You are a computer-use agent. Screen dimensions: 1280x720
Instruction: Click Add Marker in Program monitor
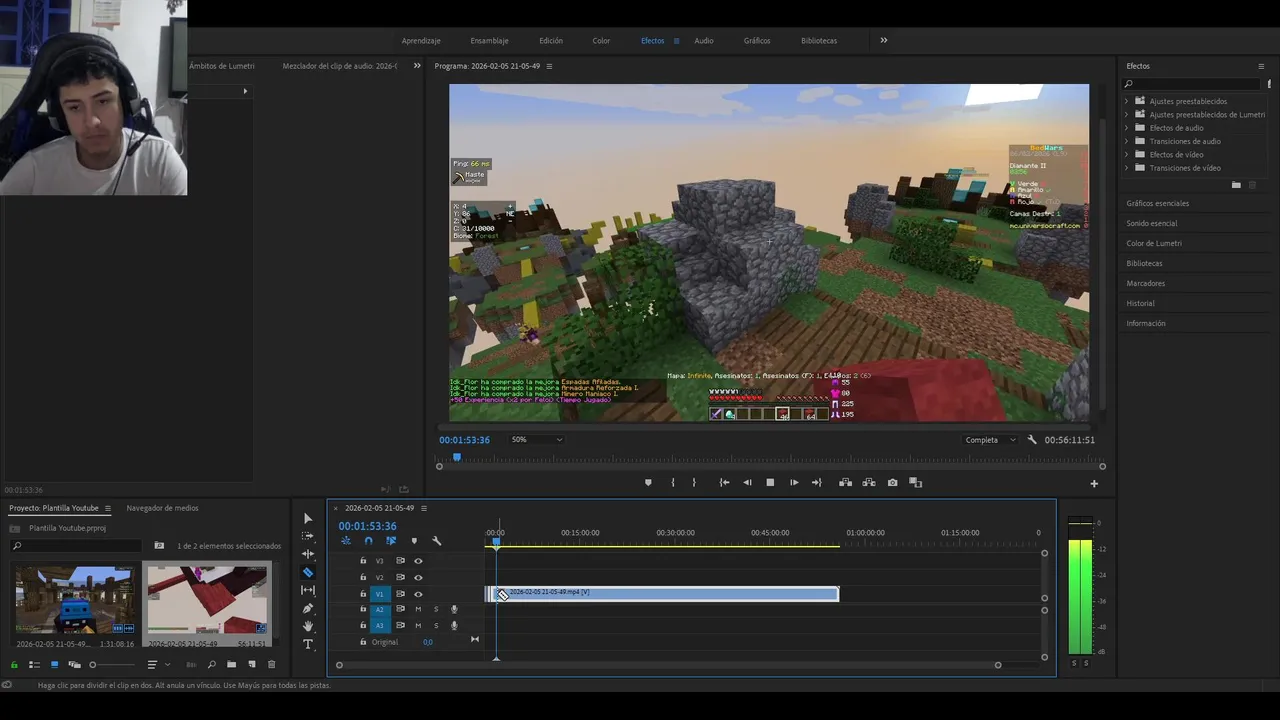pyautogui.click(x=648, y=483)
